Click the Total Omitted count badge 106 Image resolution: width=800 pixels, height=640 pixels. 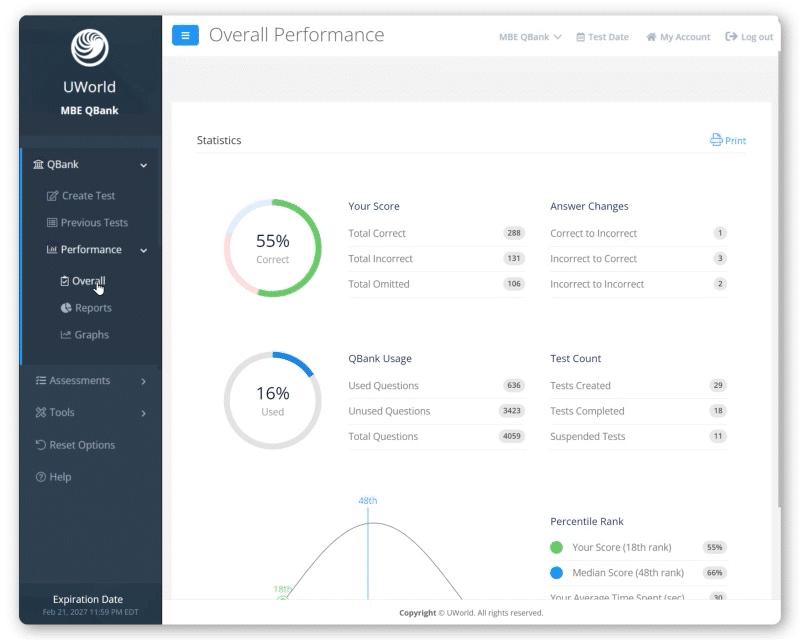[x=514, y=284]
